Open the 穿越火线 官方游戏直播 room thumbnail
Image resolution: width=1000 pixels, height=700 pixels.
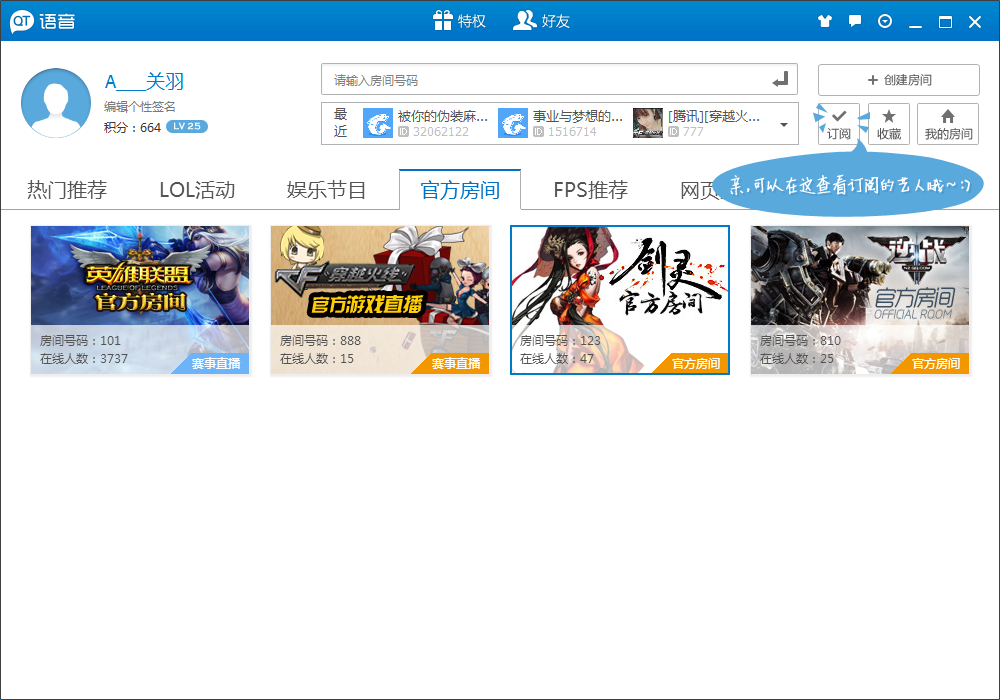[380, 300]
